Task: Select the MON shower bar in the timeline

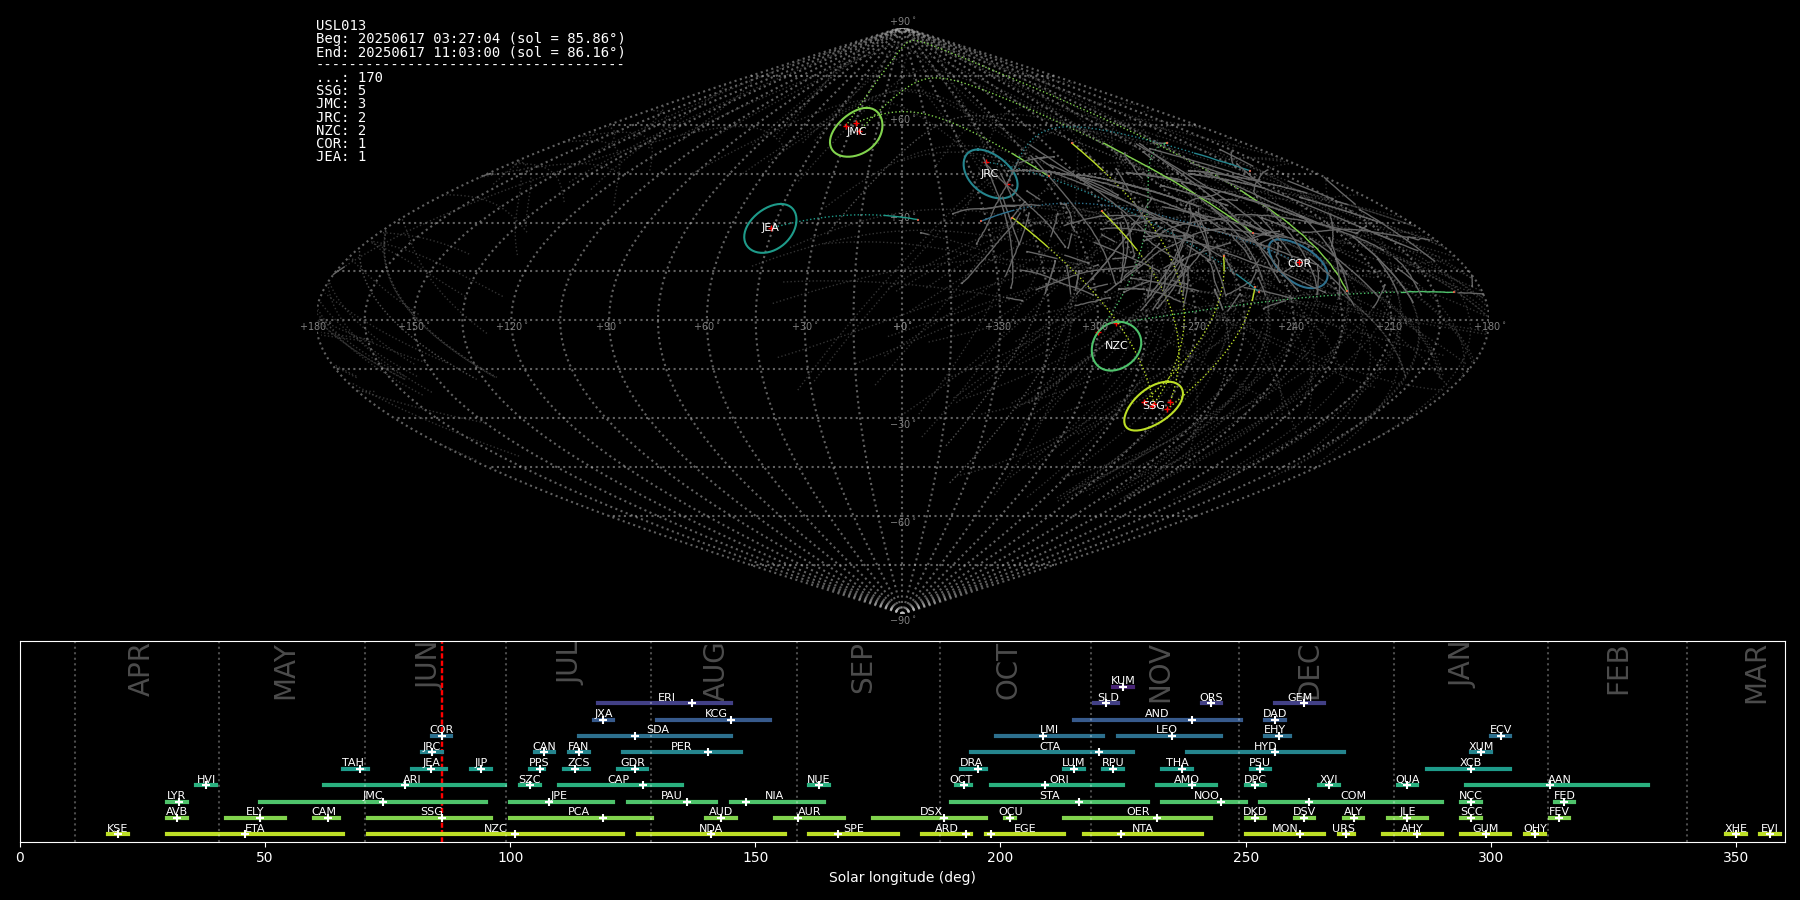Action: [x=1285, y=834]
